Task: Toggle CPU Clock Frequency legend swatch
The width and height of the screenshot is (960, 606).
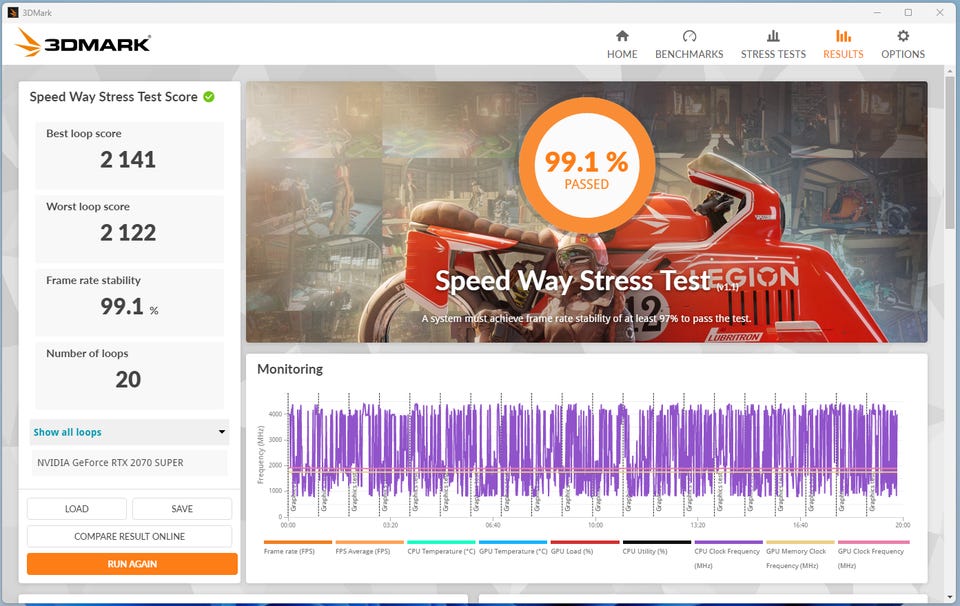Action: click(729, 542)
